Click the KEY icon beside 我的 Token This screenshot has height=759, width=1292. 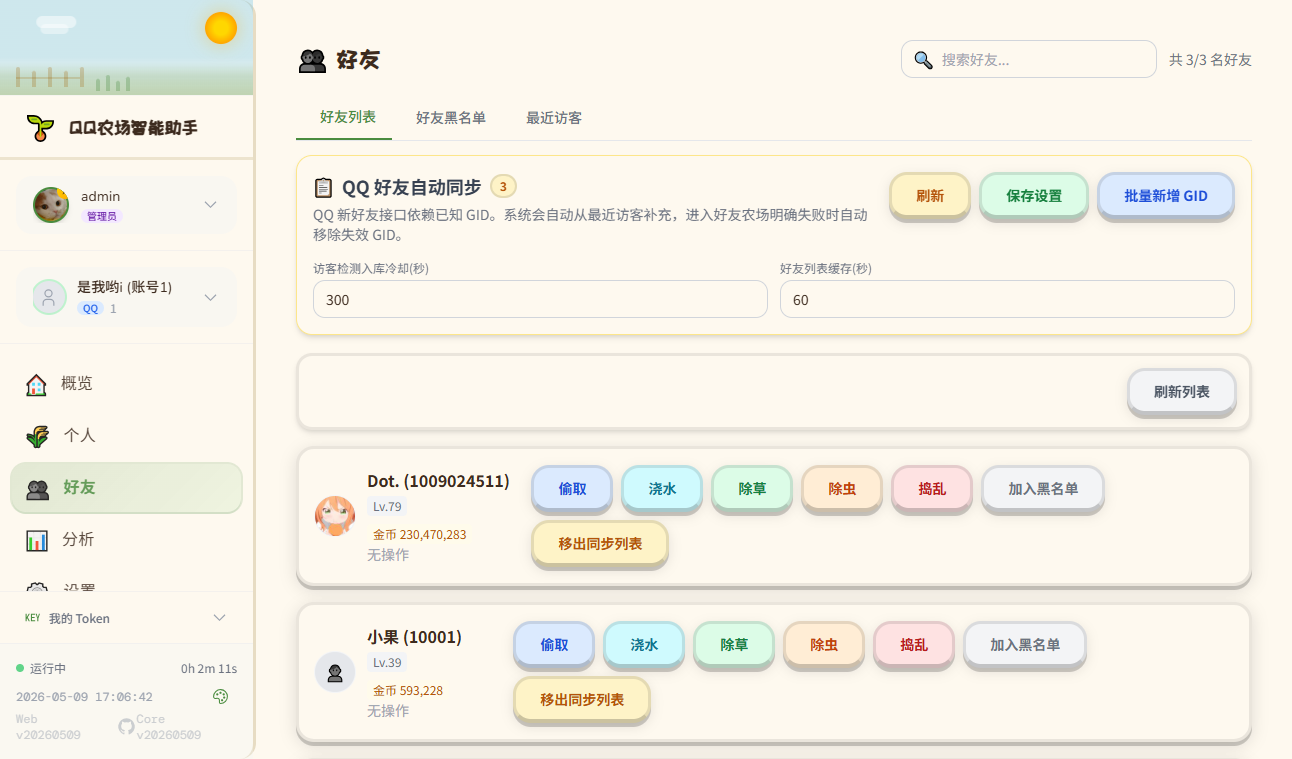pos(33,618)
